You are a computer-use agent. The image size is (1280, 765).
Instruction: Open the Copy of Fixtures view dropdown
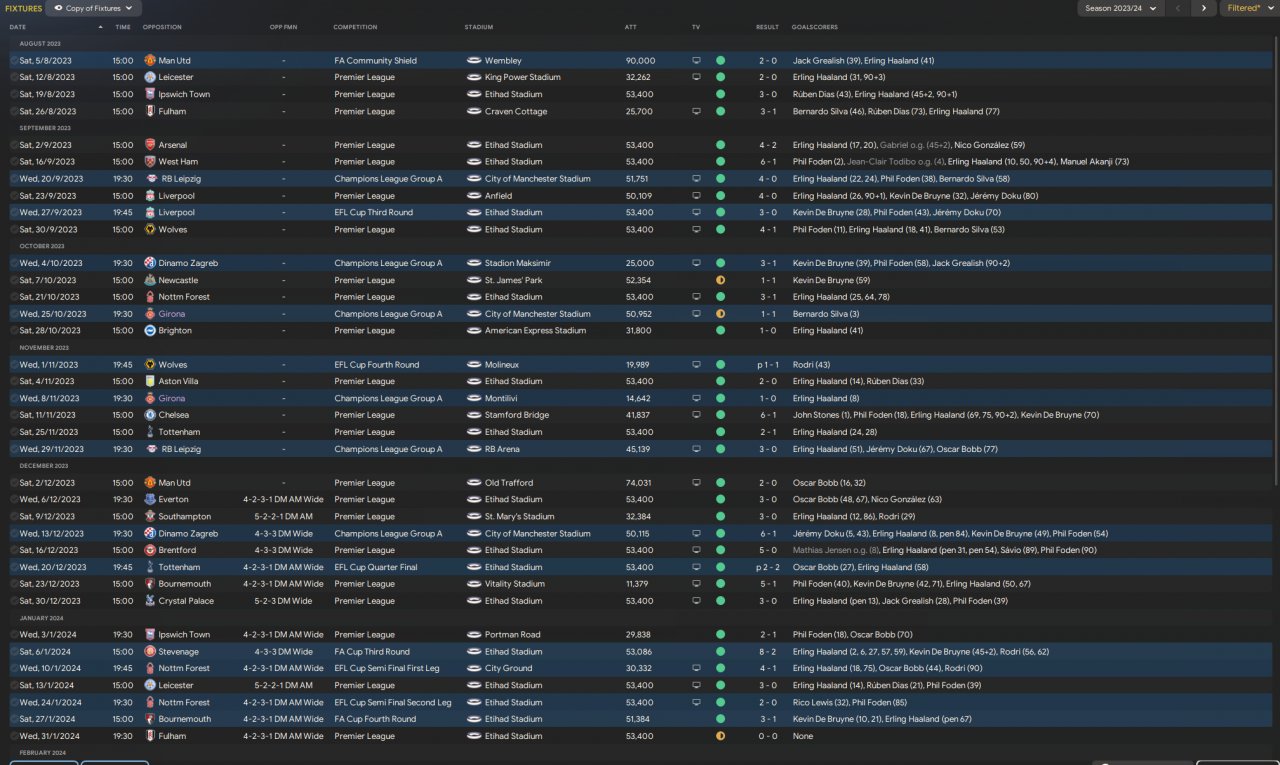click(x=94, y=8)
